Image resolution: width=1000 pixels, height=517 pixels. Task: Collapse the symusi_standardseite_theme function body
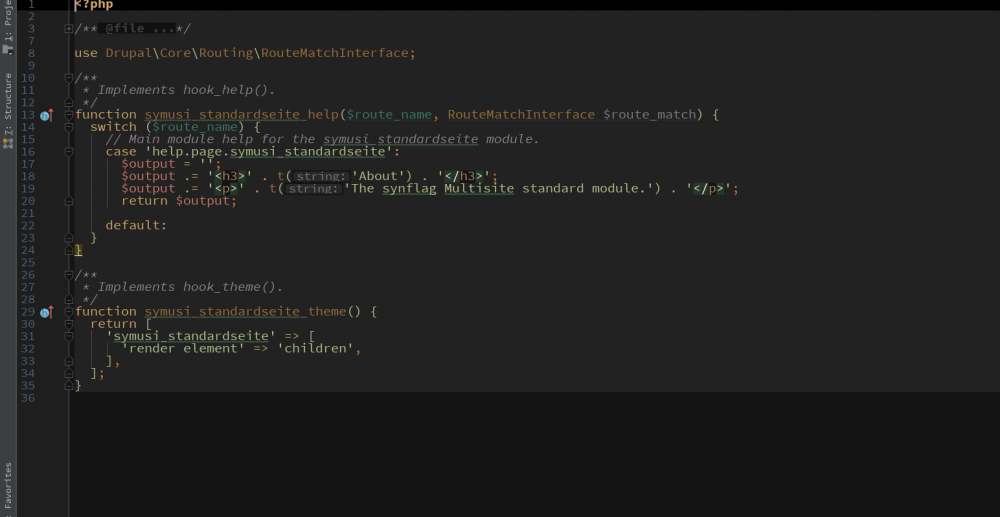pos(68,312)
